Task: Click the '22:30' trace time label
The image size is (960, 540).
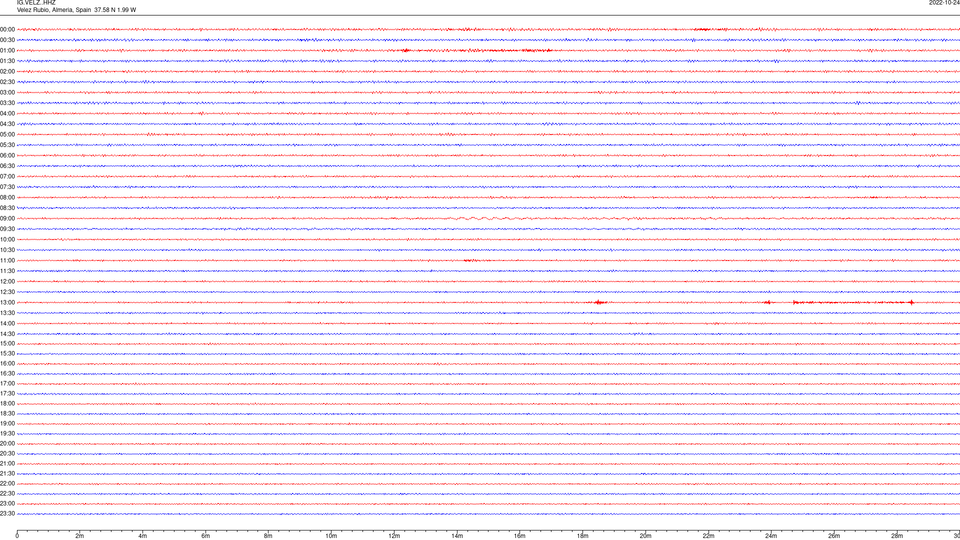Action: [x=7, y=493]
